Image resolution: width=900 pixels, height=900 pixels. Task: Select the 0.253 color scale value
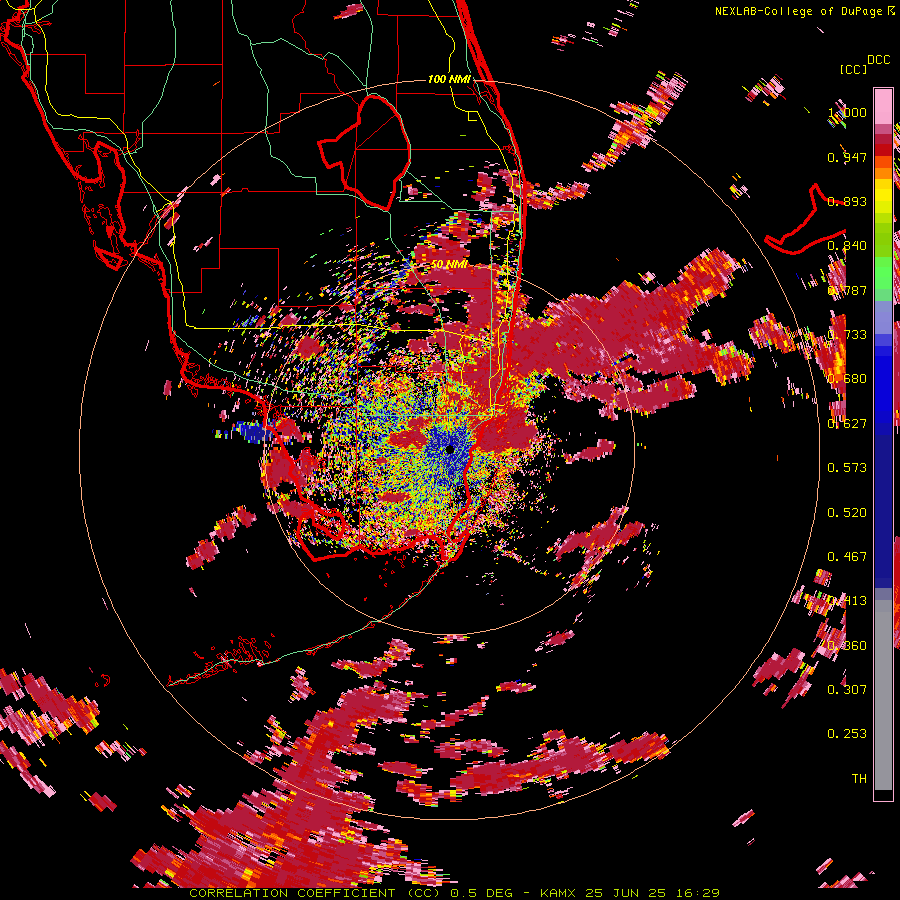tap(847, 734)
